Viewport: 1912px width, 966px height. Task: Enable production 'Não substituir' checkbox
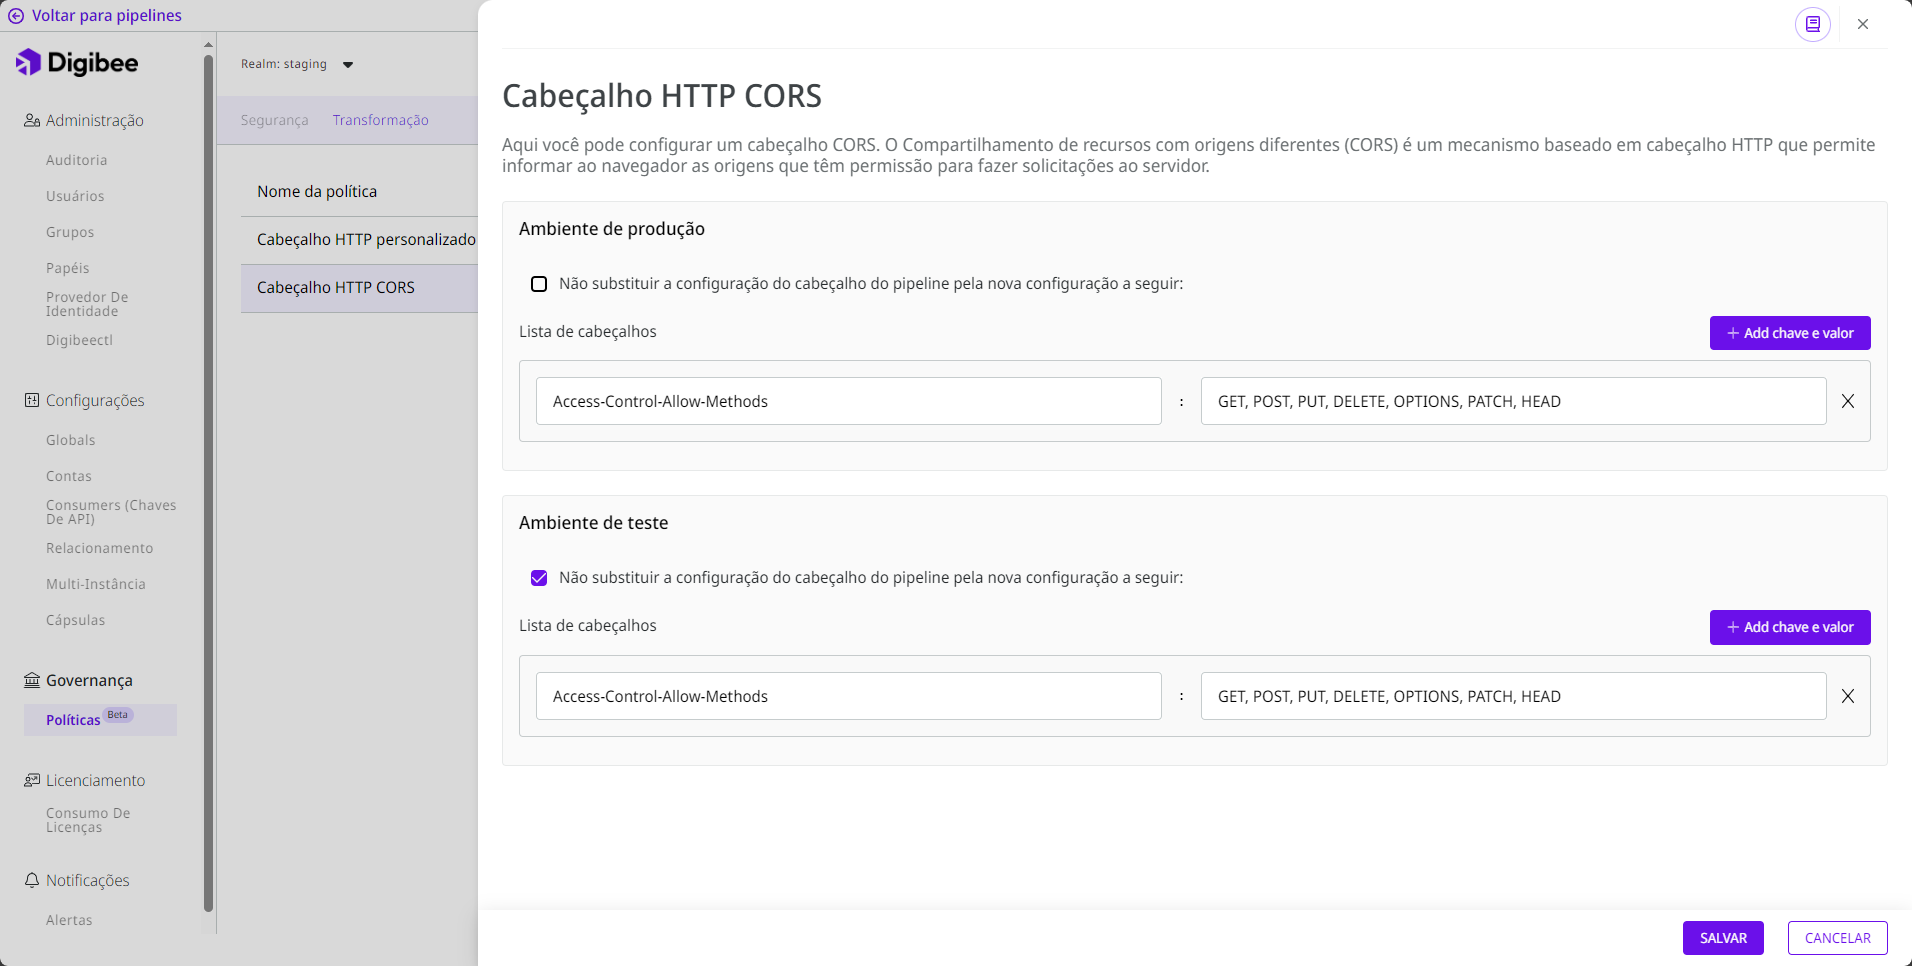tap(539, 284)
